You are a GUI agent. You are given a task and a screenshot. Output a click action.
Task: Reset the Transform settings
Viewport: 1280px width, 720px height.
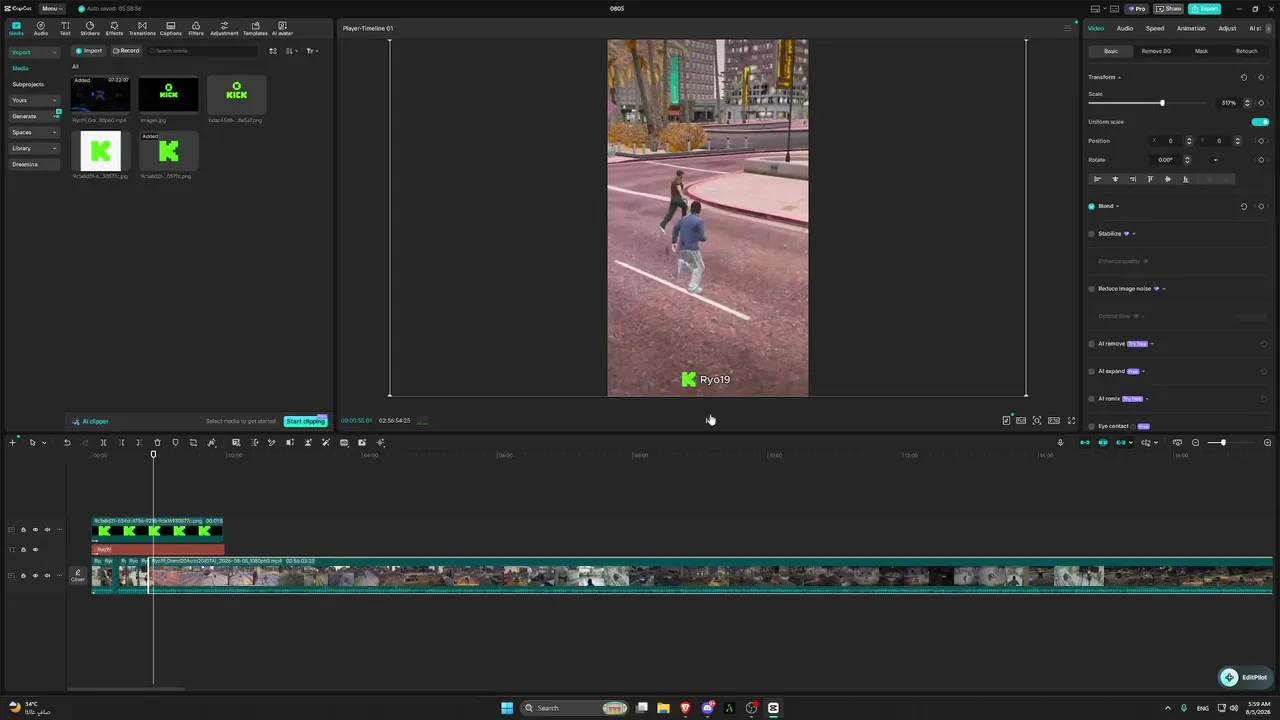pos(1244,77)
